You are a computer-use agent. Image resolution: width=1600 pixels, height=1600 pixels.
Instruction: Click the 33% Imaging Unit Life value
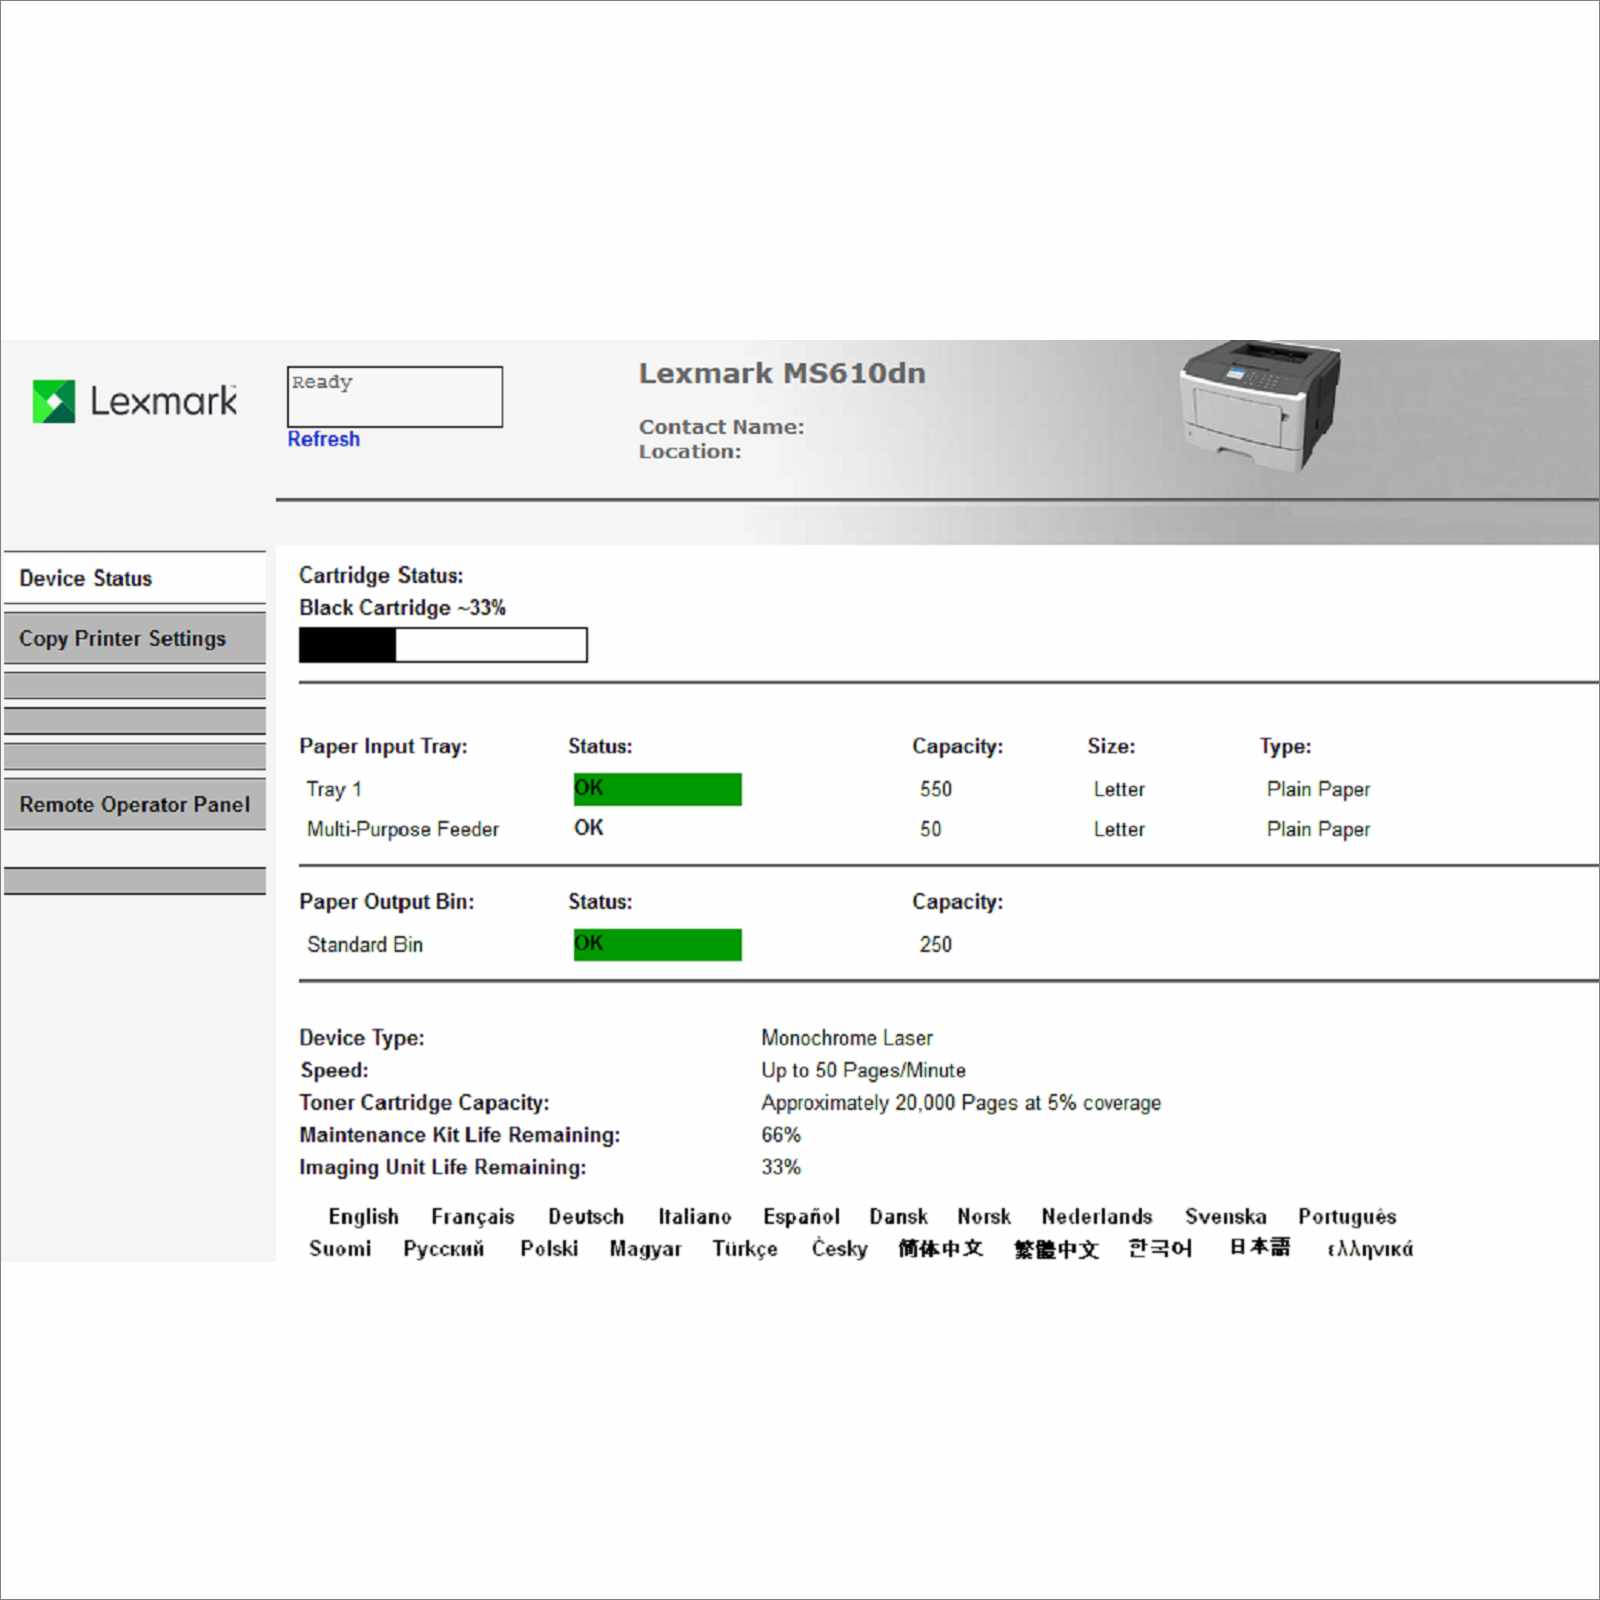(x=781, y=1167)
